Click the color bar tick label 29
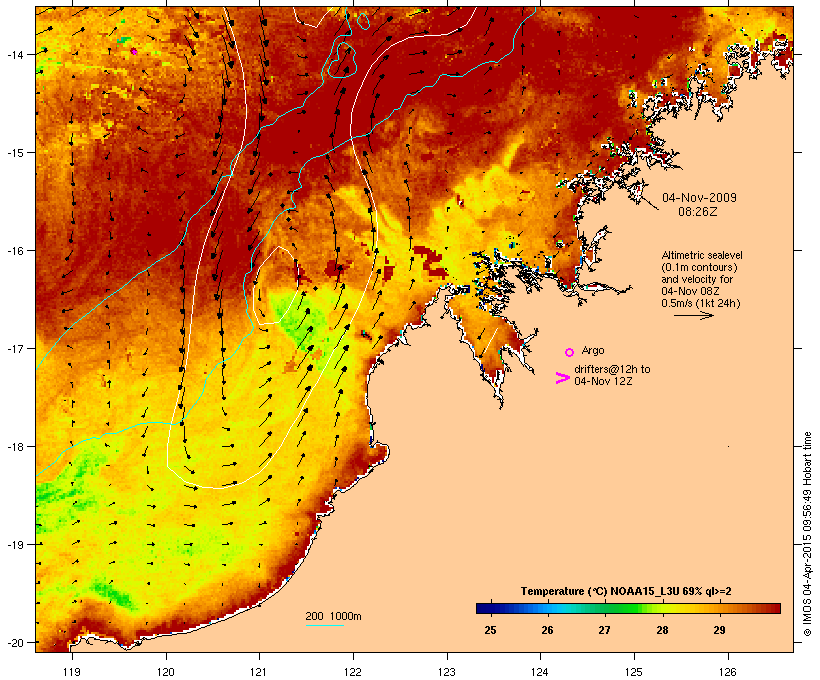 (720, 630)
